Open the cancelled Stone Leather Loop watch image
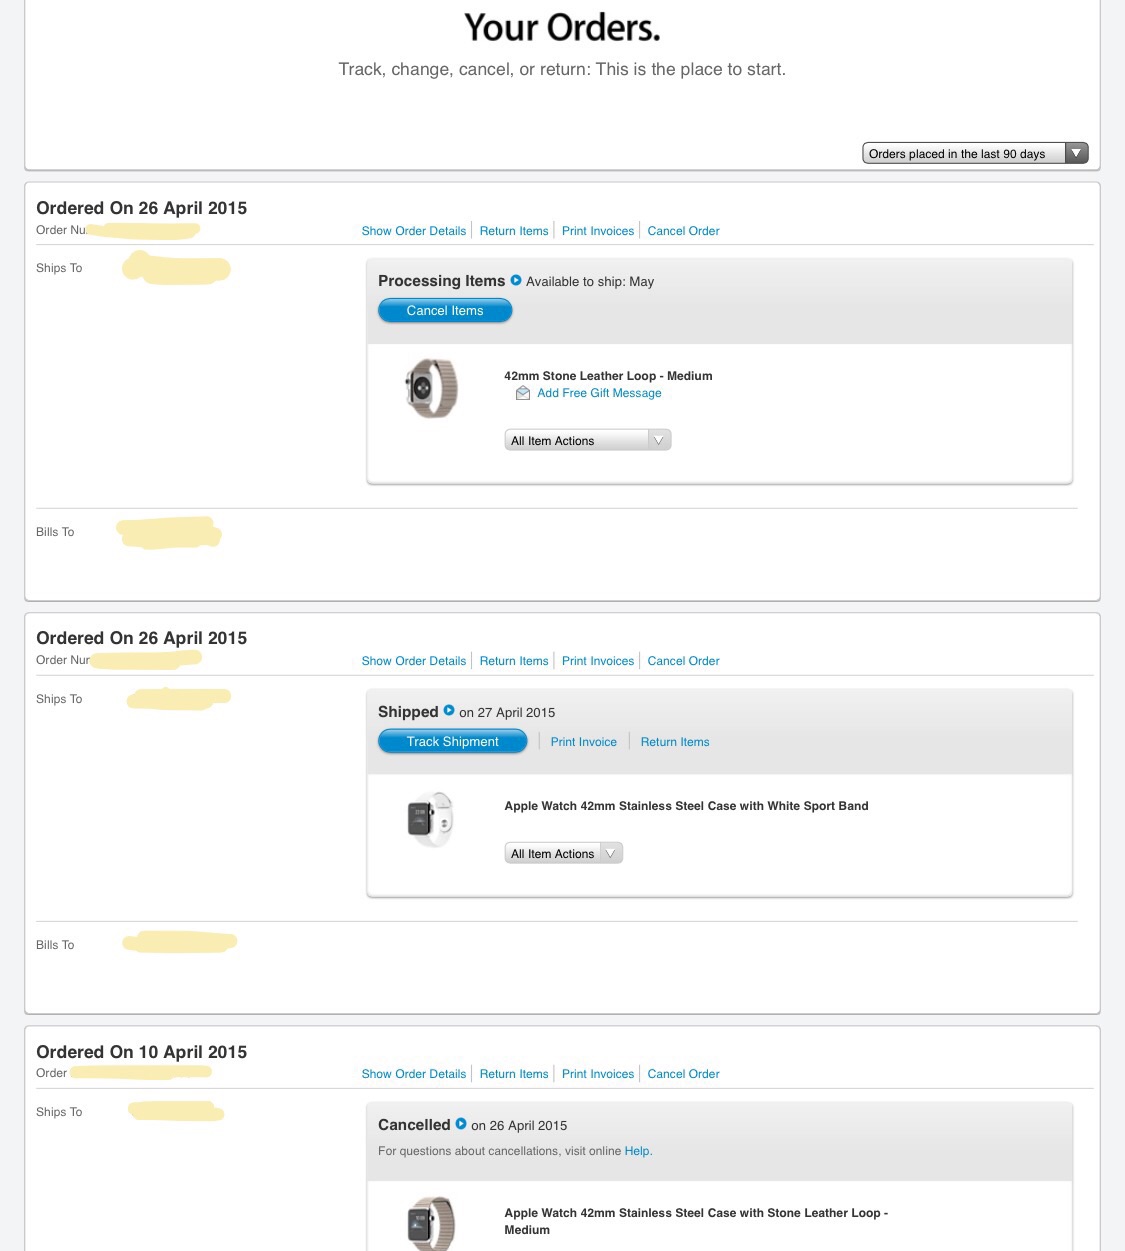The width and height of the screenshot is (1125, 1251). [x=431, y=1223]
